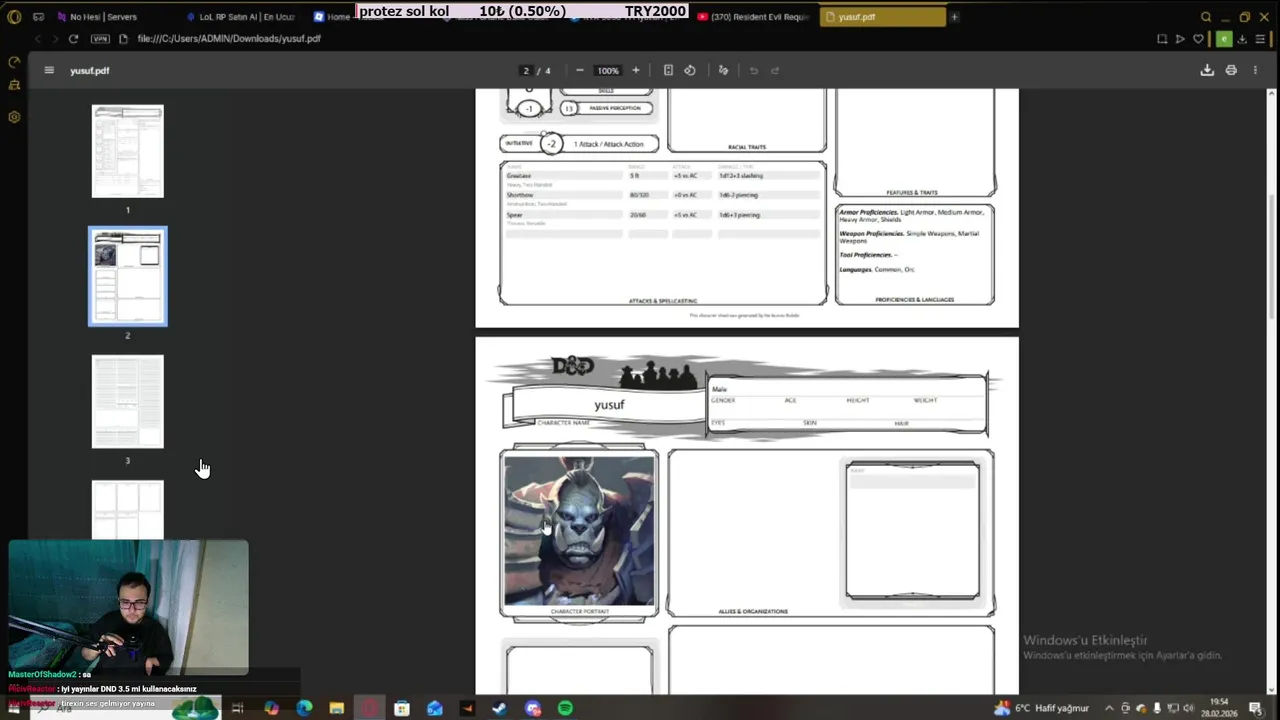Open the taskbar clock showing 19:54
Viewport: 1280px width, 720px height.
[x=1219, y=708]
